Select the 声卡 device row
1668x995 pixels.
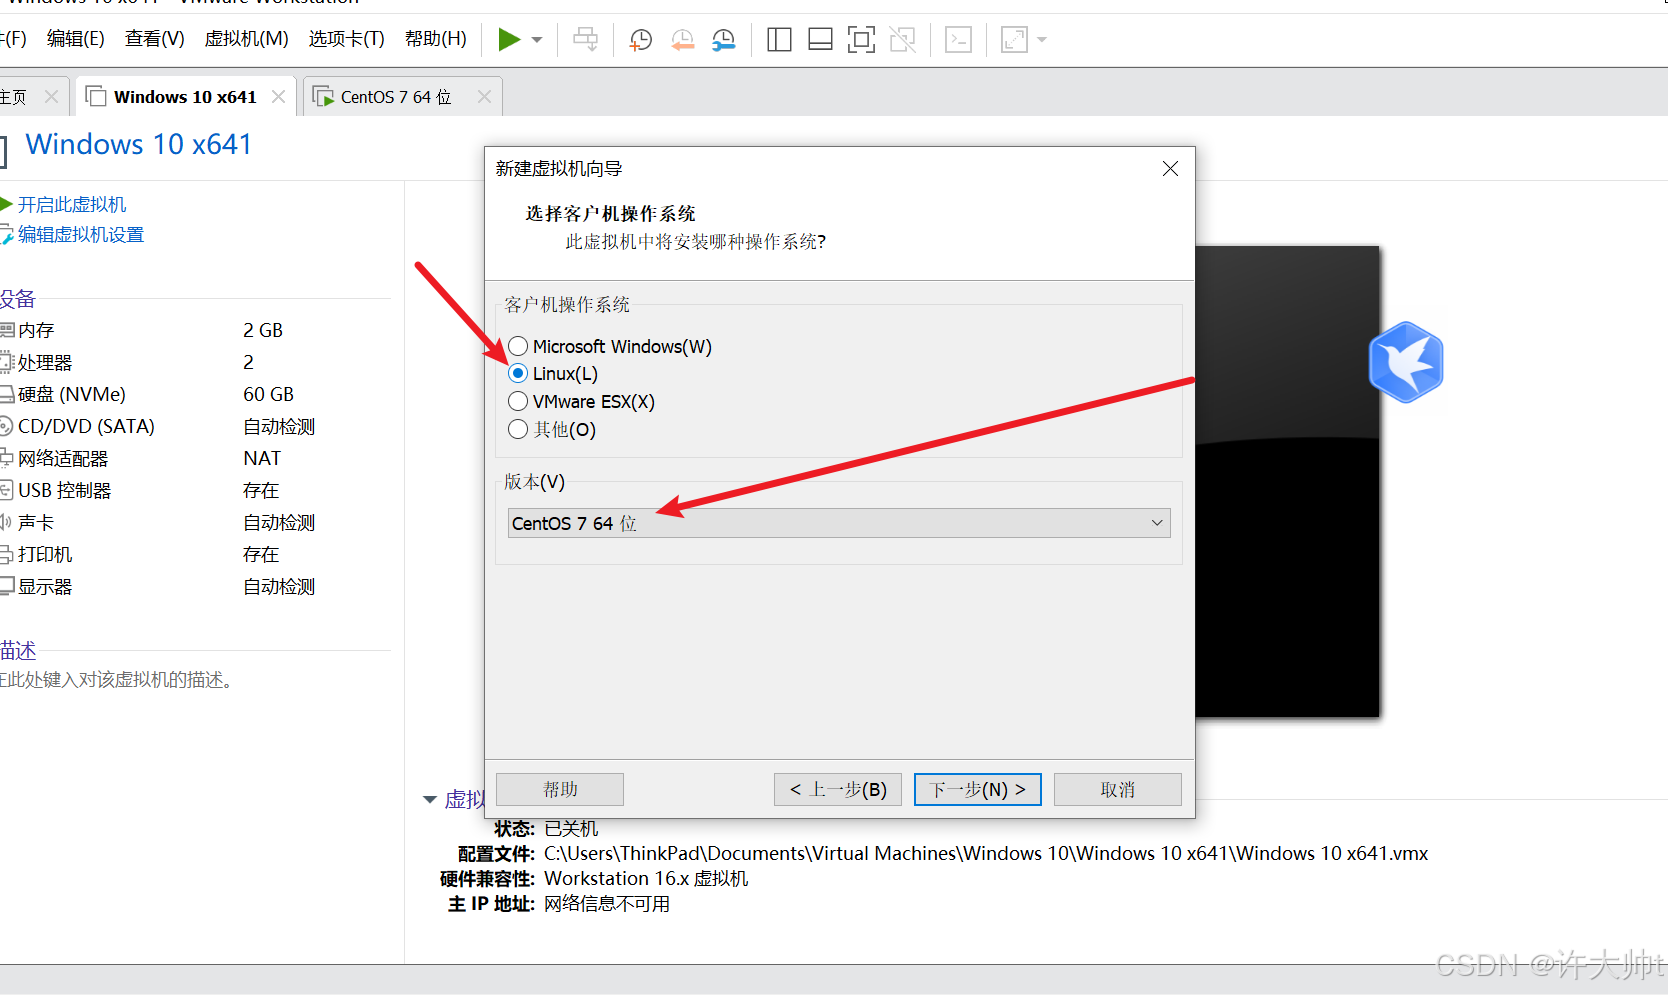[x=195, y=522]
